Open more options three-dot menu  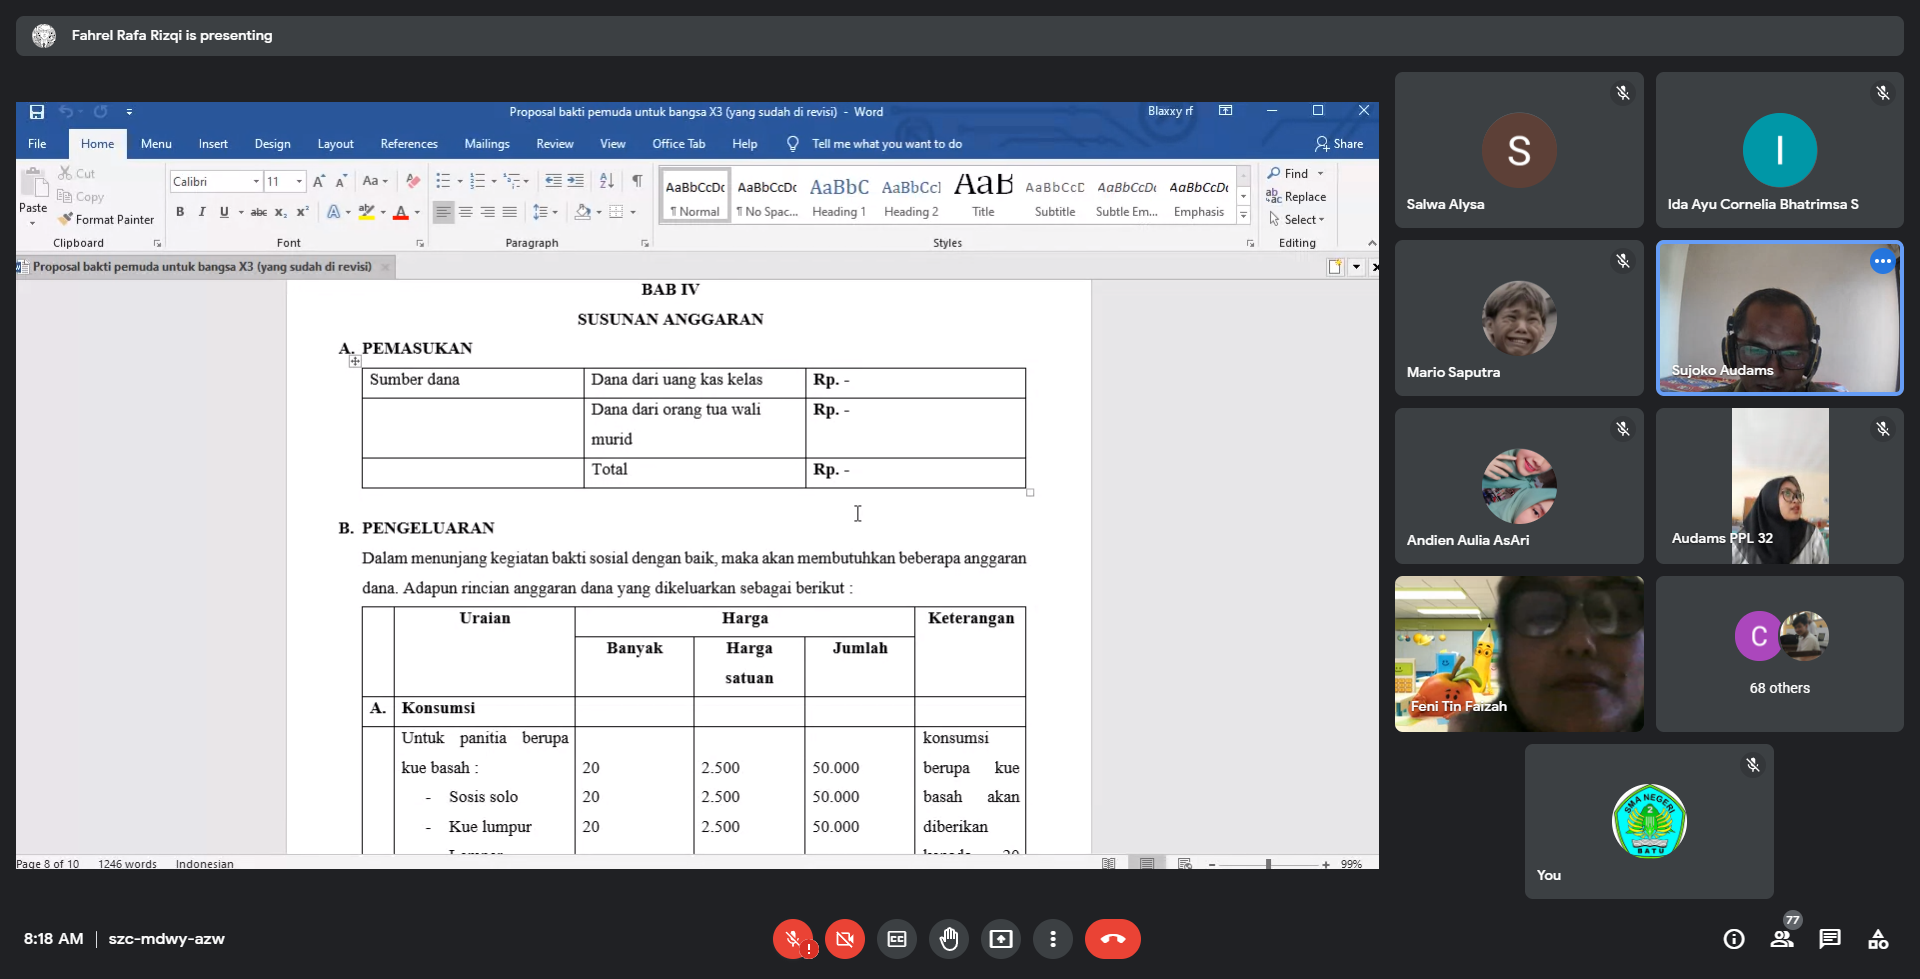(x=1052, y=939)
